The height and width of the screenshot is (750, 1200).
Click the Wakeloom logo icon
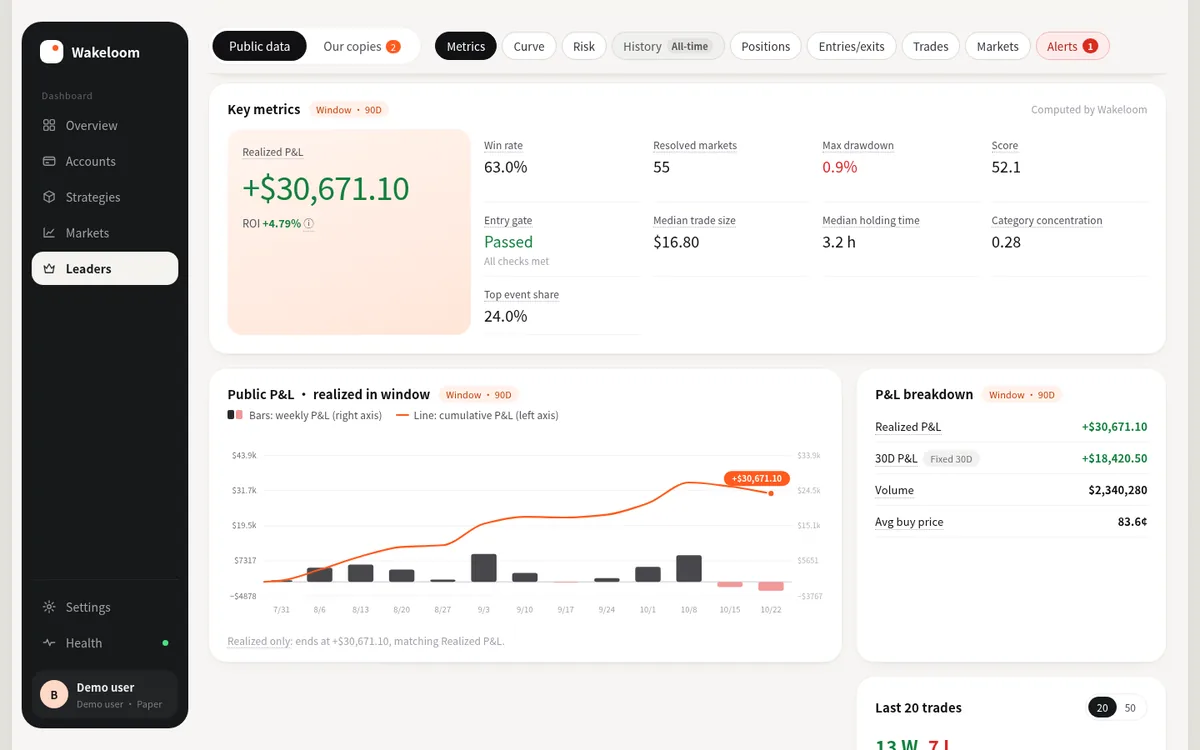[x=51, y=52]
